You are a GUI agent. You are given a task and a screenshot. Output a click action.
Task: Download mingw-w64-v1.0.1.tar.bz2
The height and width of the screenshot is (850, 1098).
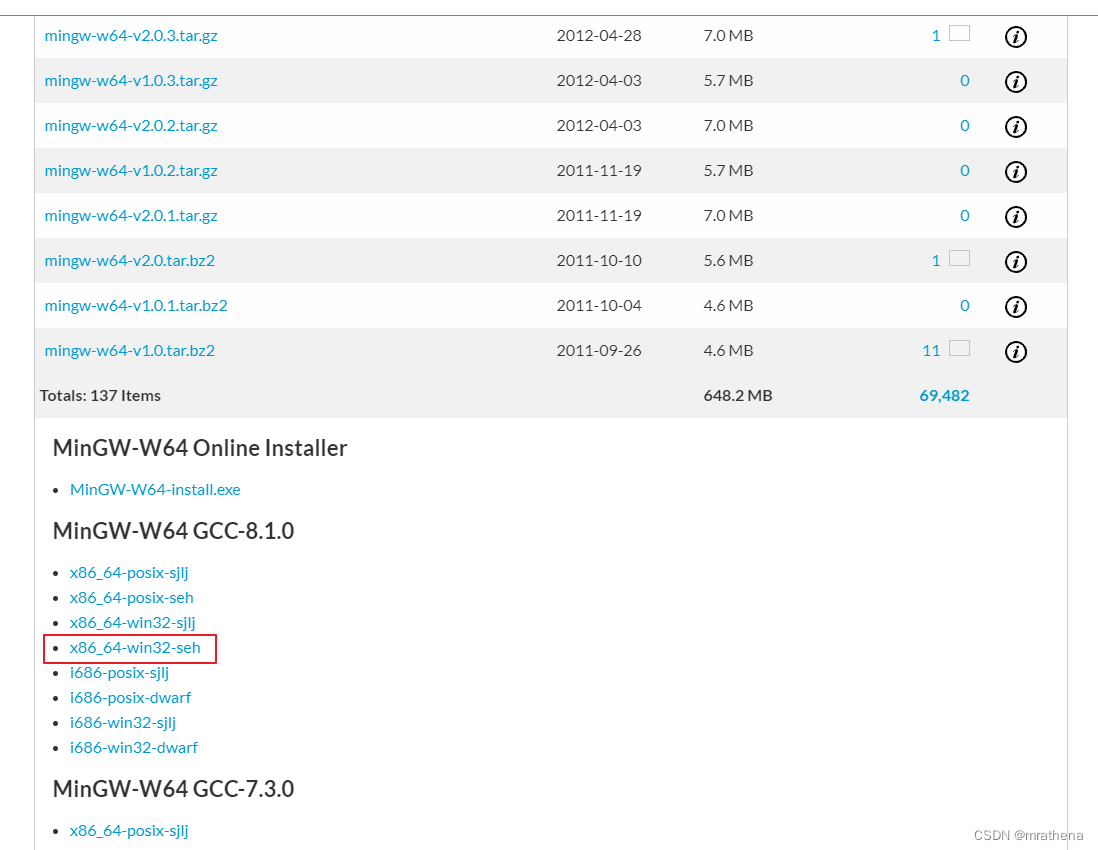[136, 305]
